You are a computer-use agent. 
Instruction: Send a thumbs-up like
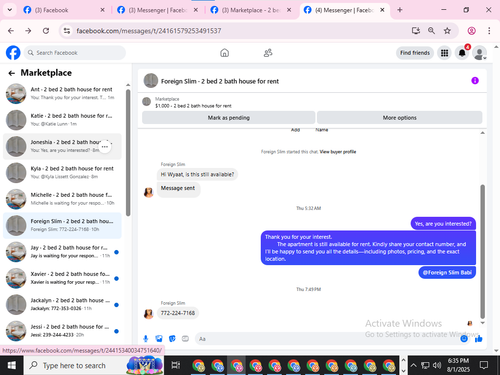point(479,339)
